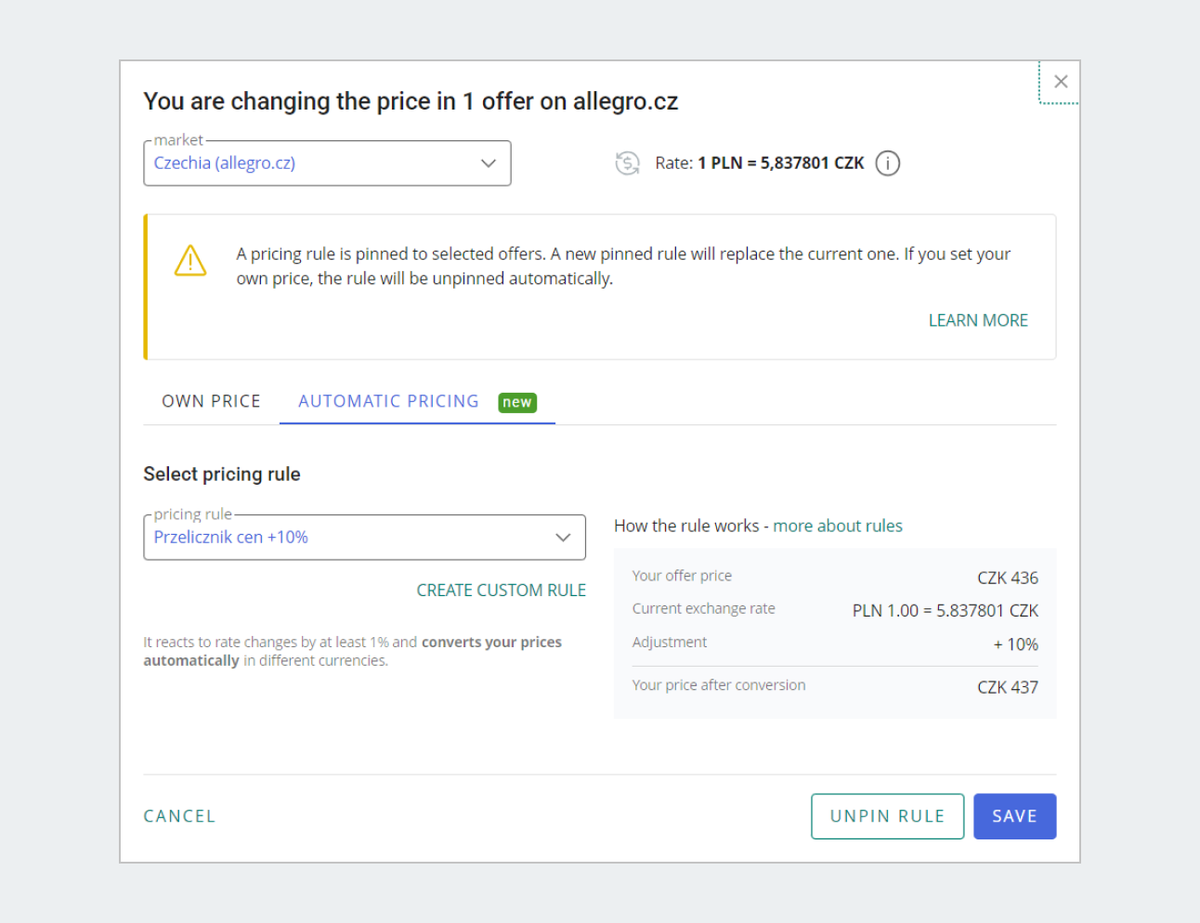The height and width of the screenshot is (923, 1200).
Task: Follow the LEARN MORE link
Action: pyautogui.click(x=978, y=320)
